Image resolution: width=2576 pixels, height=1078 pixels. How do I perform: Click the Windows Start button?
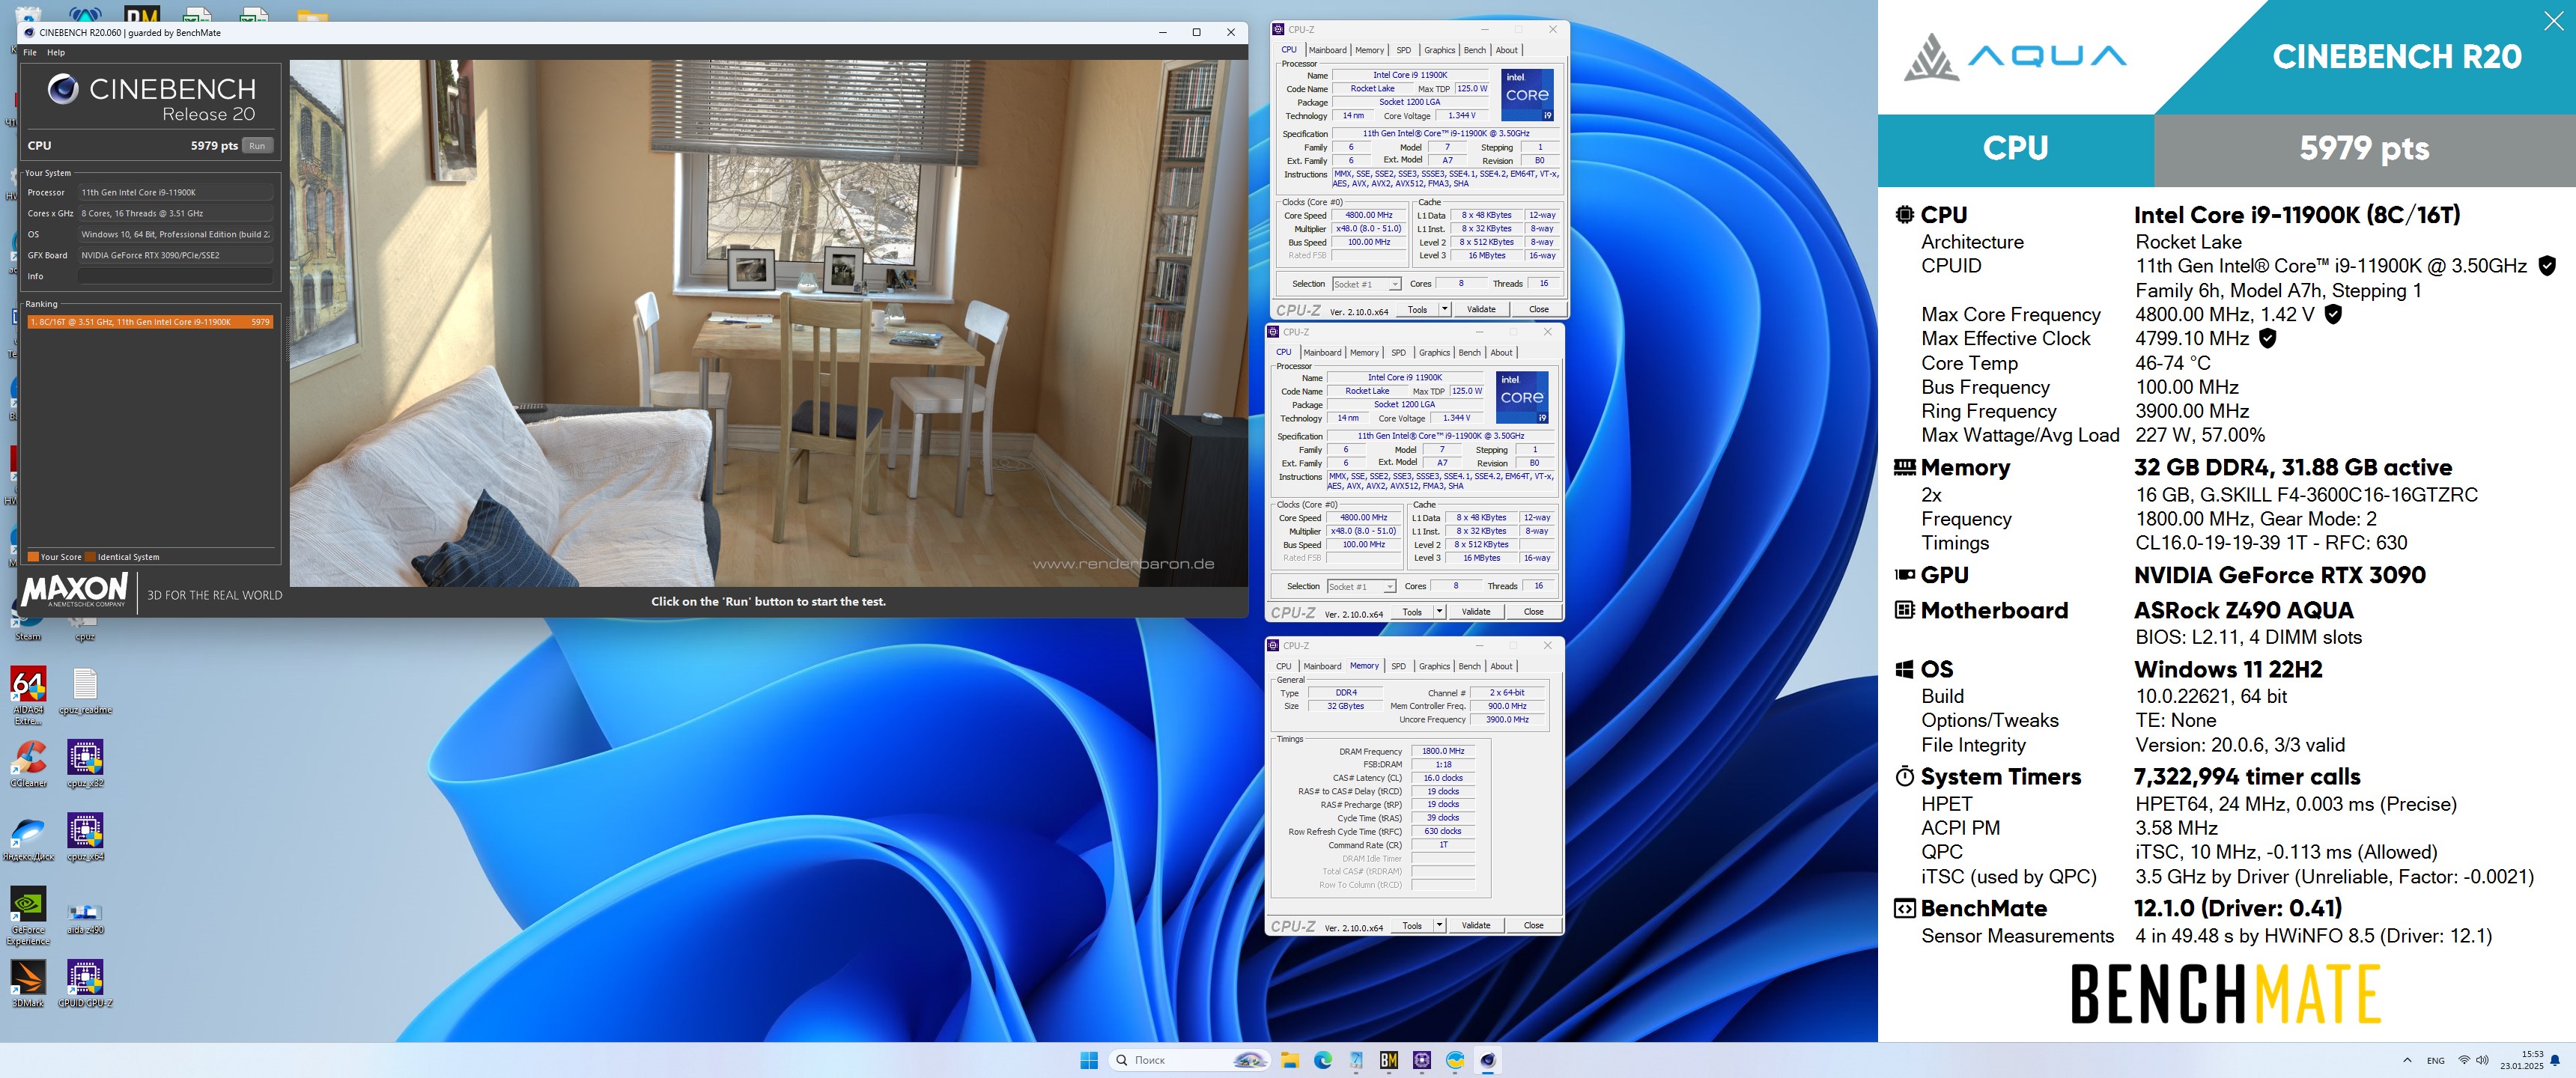pos(1089,1060)
